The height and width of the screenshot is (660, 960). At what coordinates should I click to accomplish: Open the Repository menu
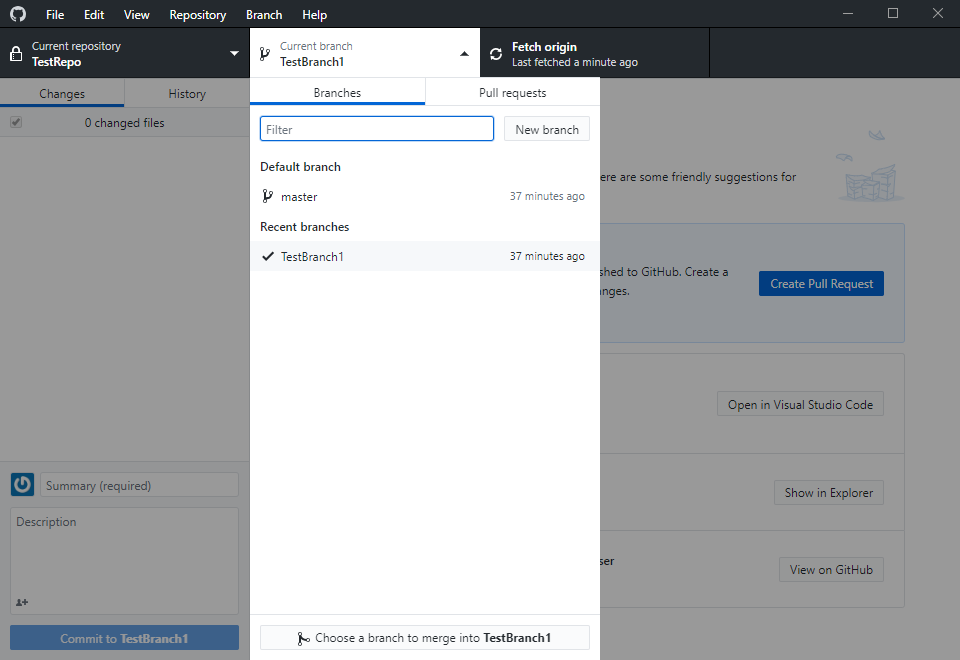pos(198,15)
